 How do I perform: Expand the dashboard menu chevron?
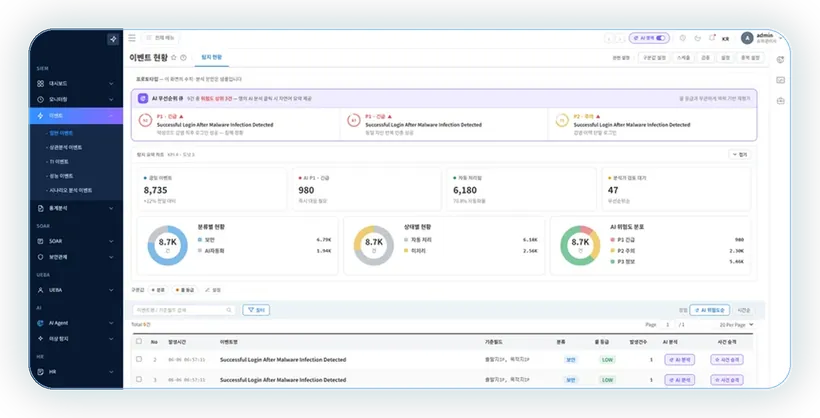point(111,84)
